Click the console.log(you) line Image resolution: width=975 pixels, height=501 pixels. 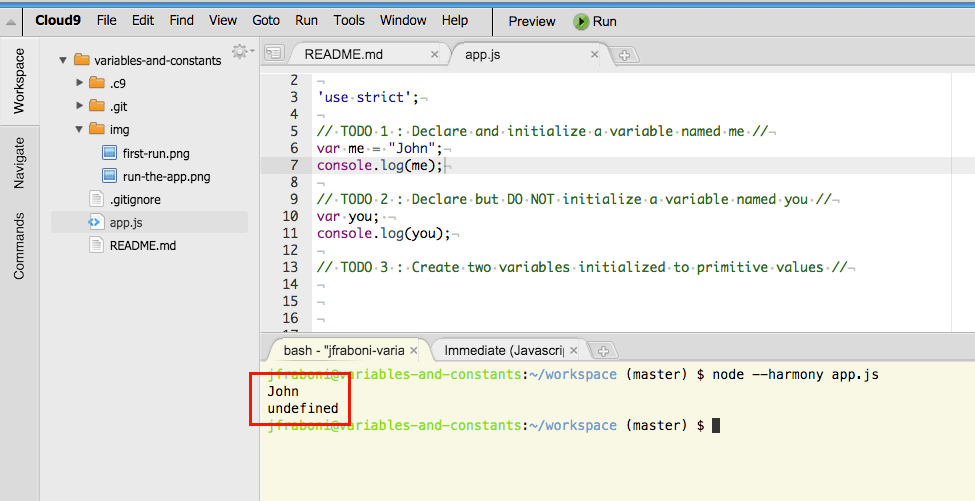tap(383, 233)
